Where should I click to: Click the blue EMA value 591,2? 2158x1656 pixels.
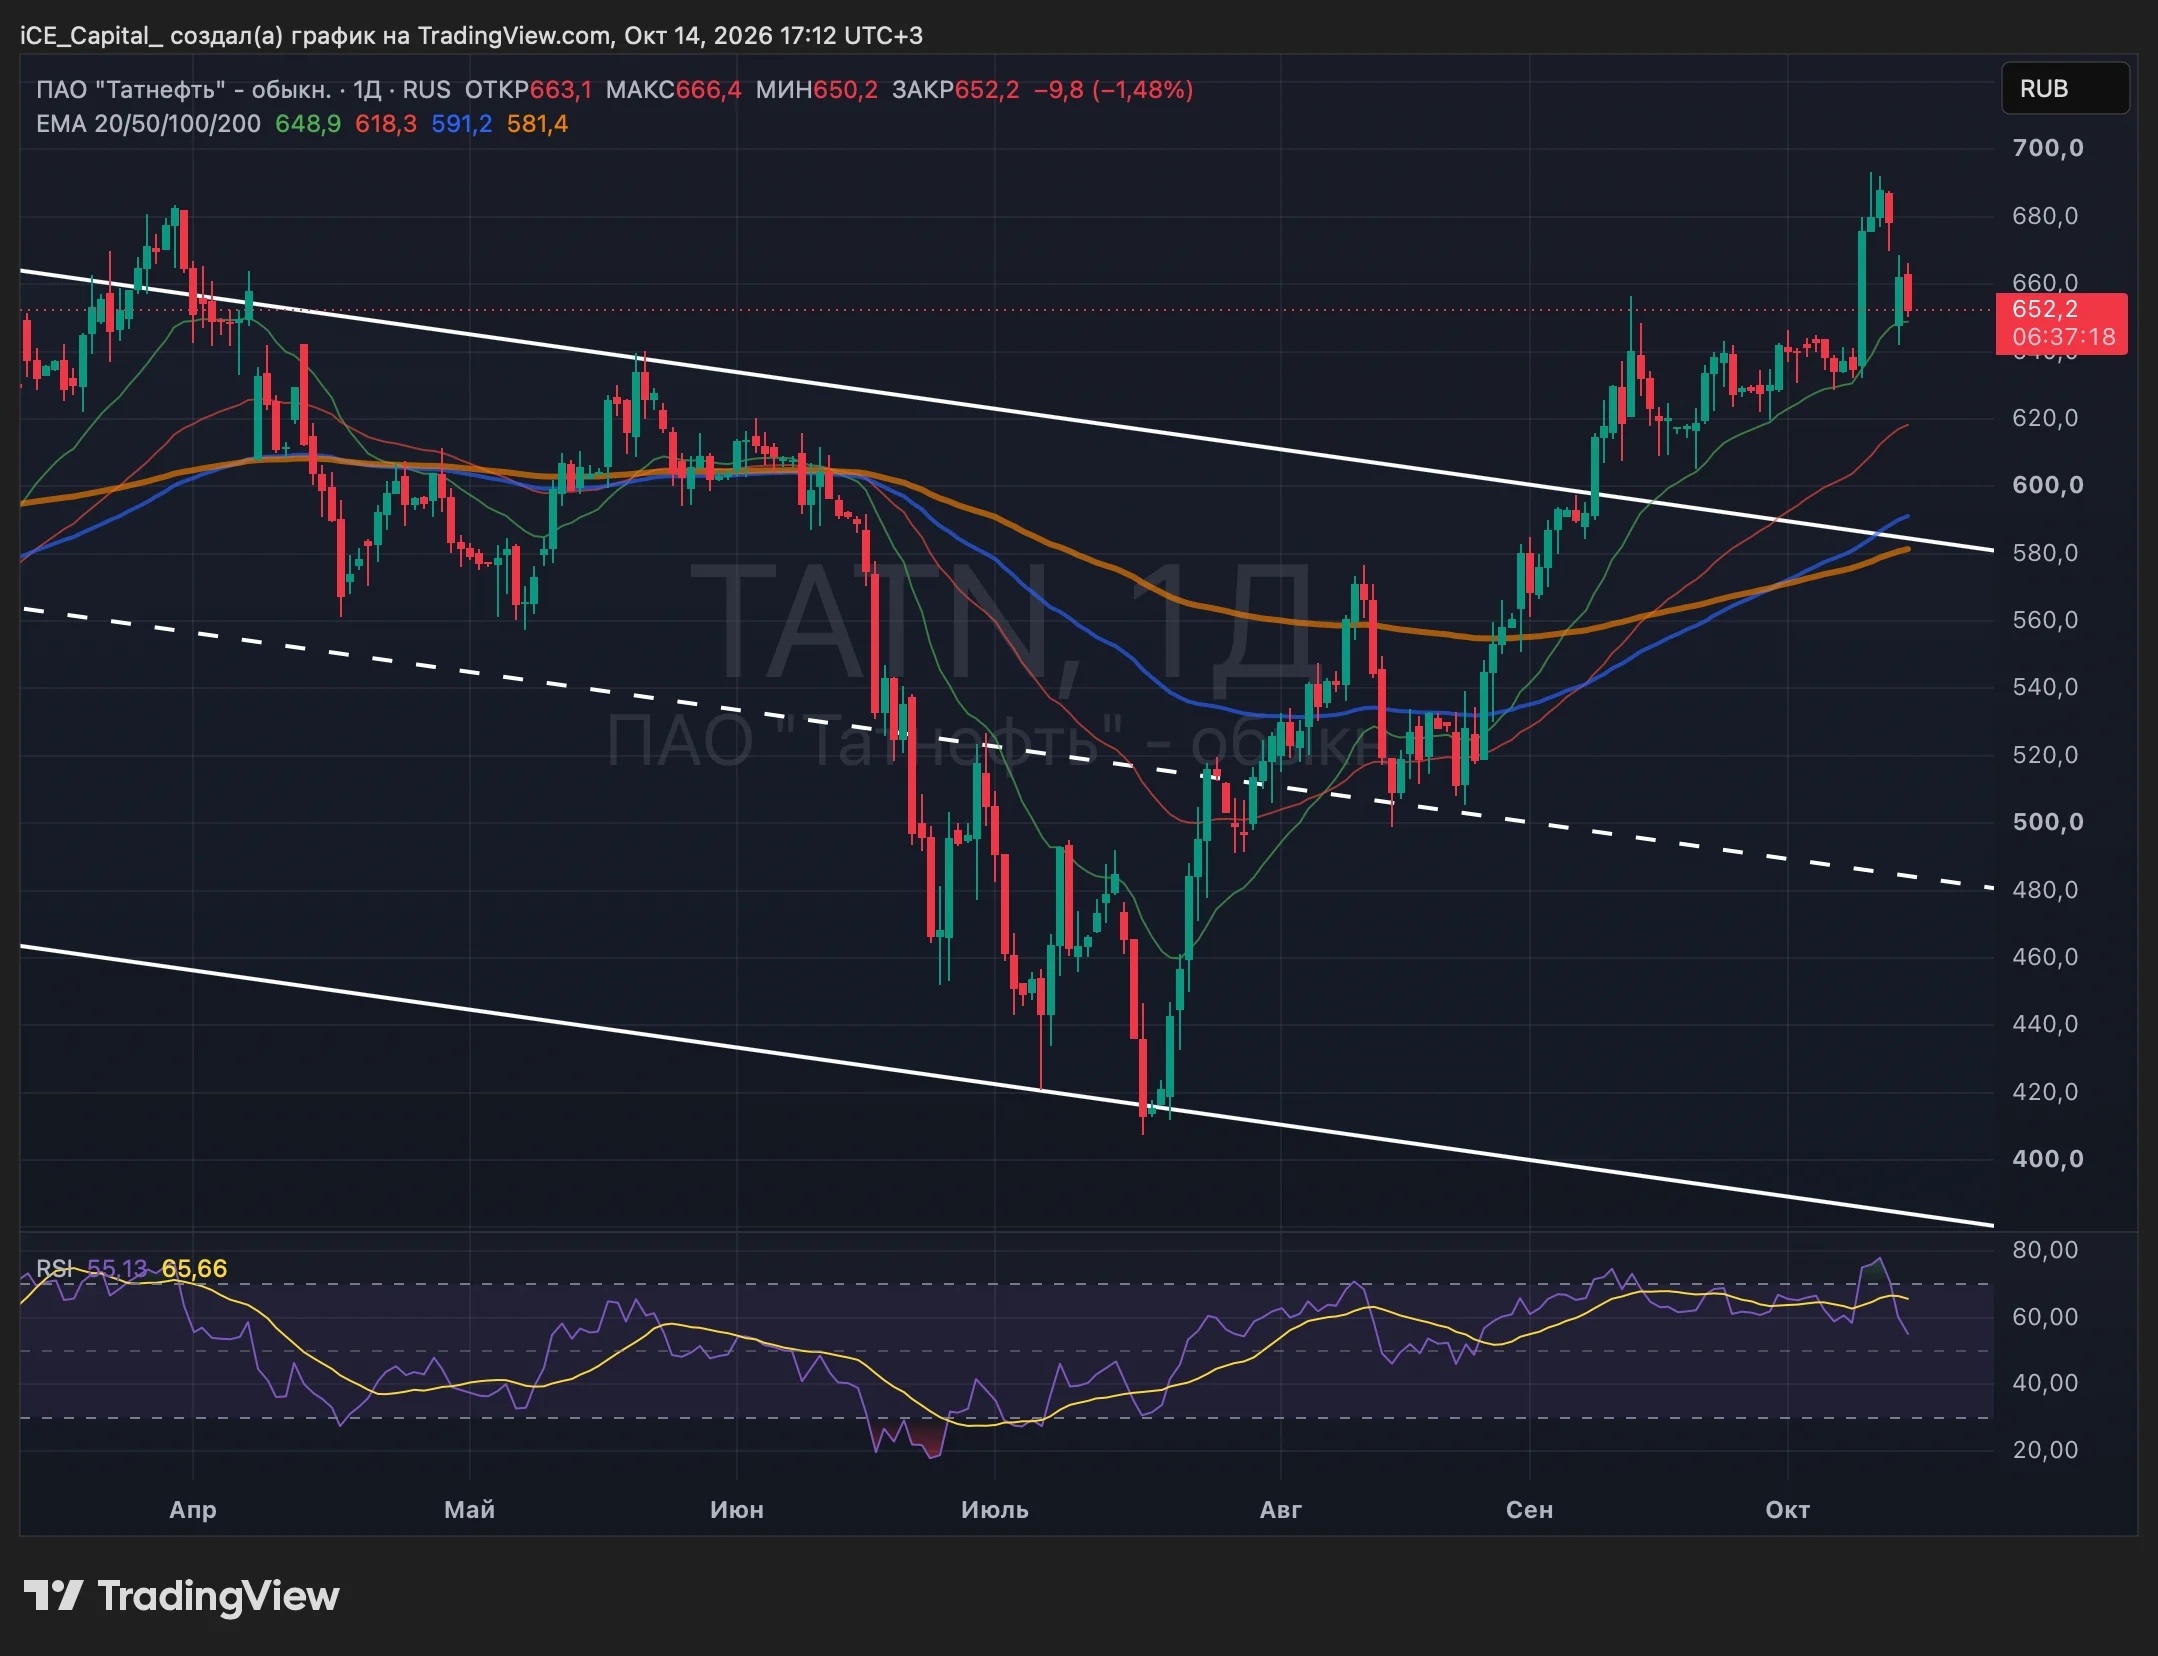point(462,124)
